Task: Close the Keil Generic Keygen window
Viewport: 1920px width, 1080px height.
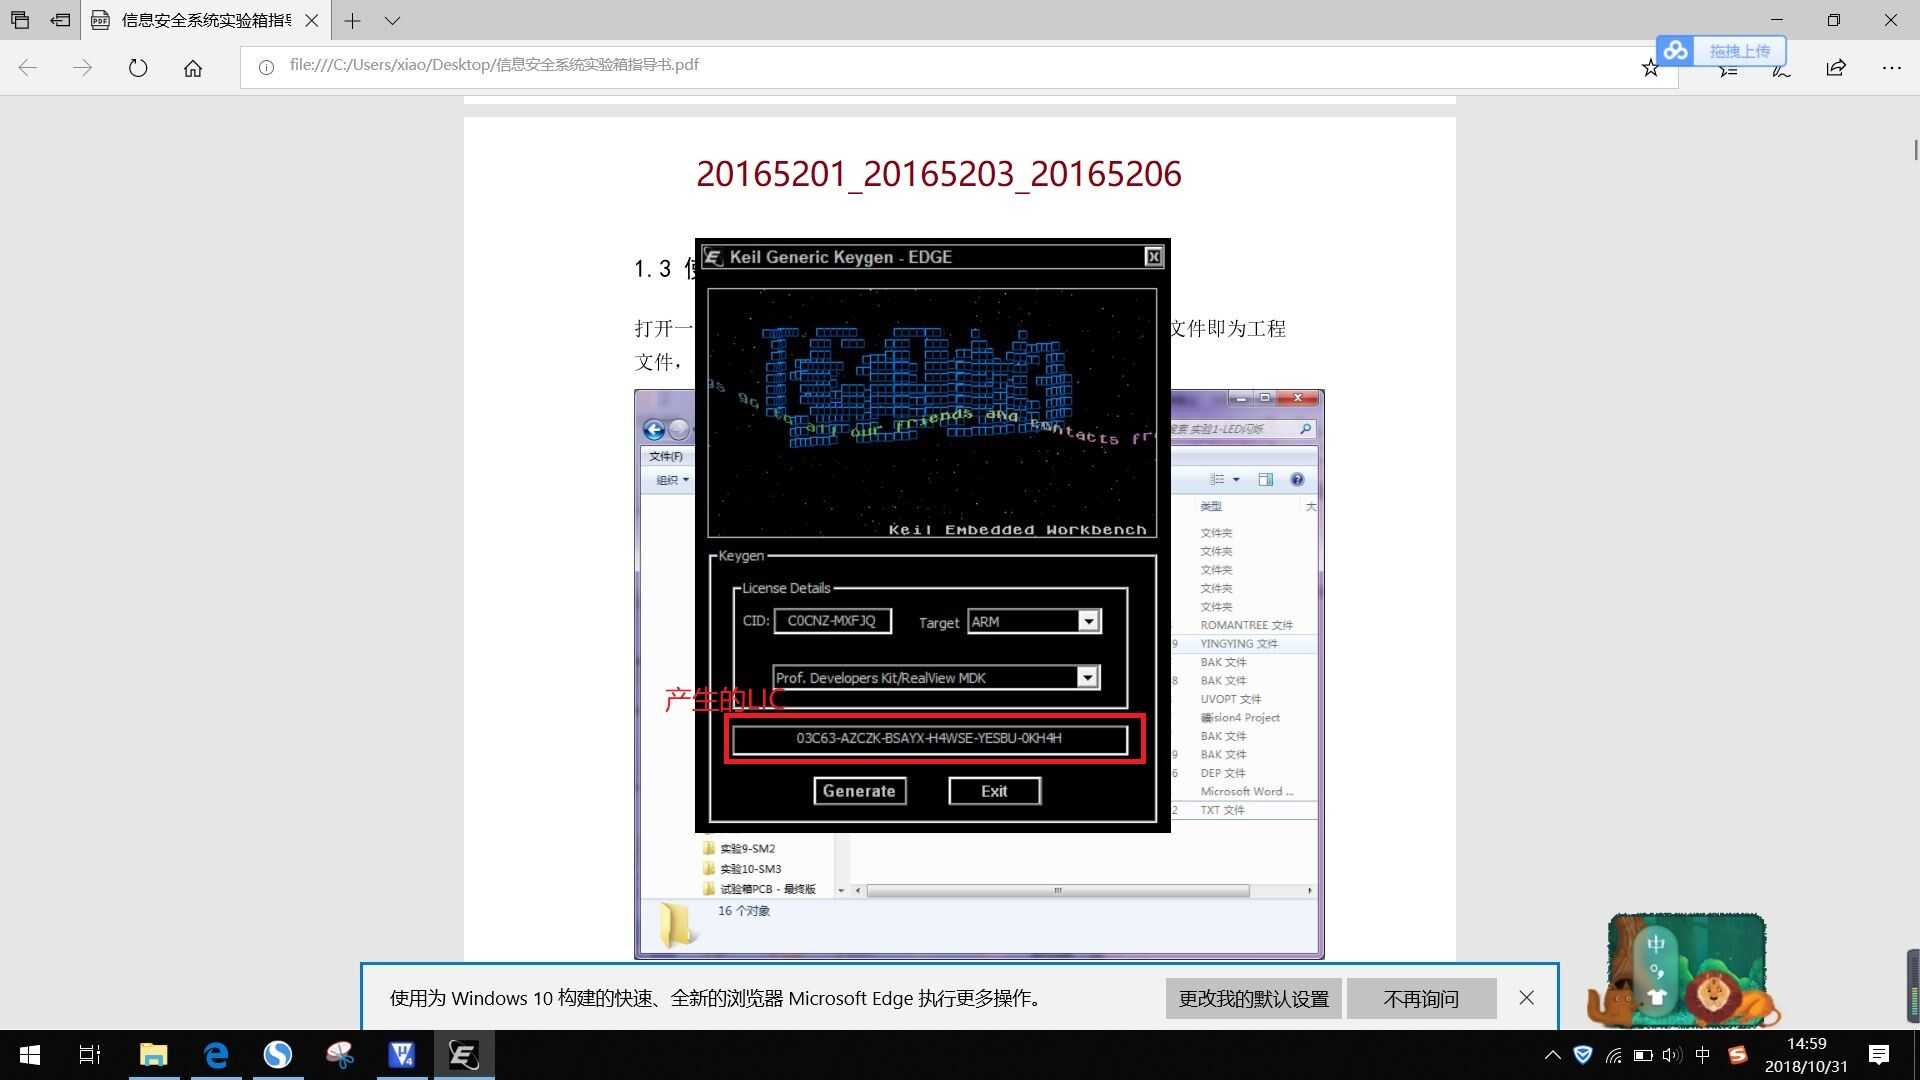Action: coord(1153,257)
